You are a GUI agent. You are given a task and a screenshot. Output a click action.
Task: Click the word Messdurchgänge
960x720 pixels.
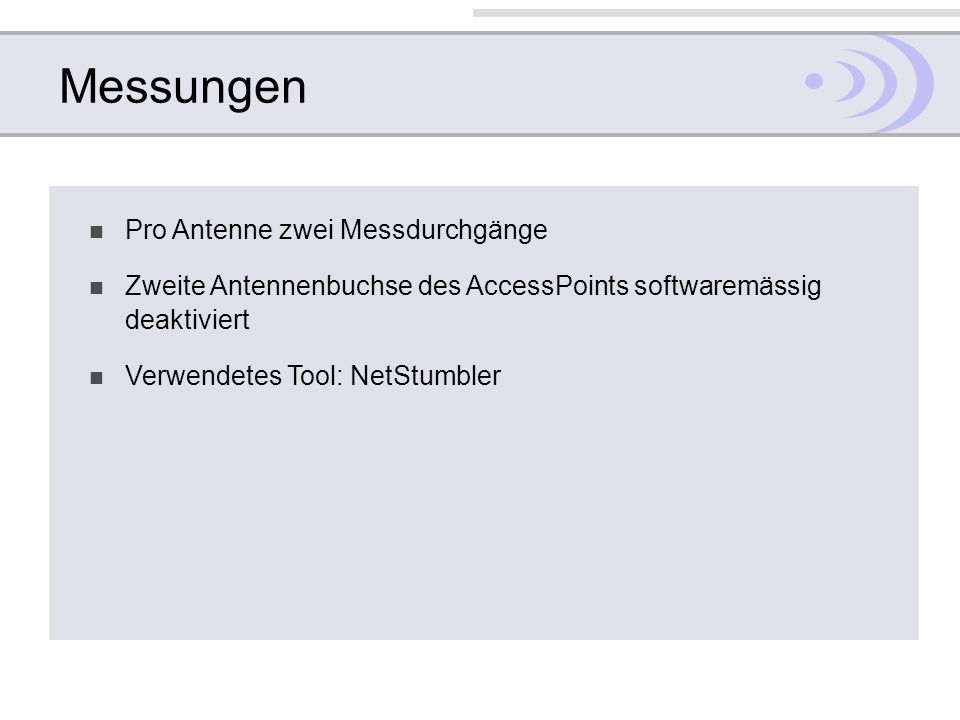click(x=444, y=231)
